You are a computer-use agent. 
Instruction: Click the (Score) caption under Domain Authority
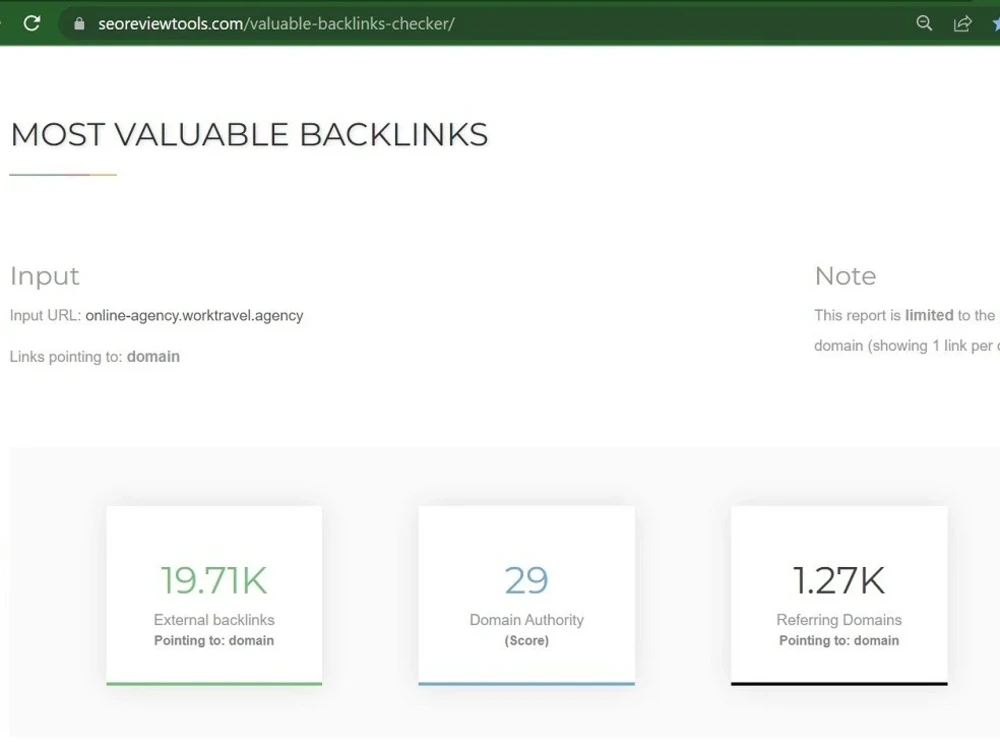coord(527,640)
